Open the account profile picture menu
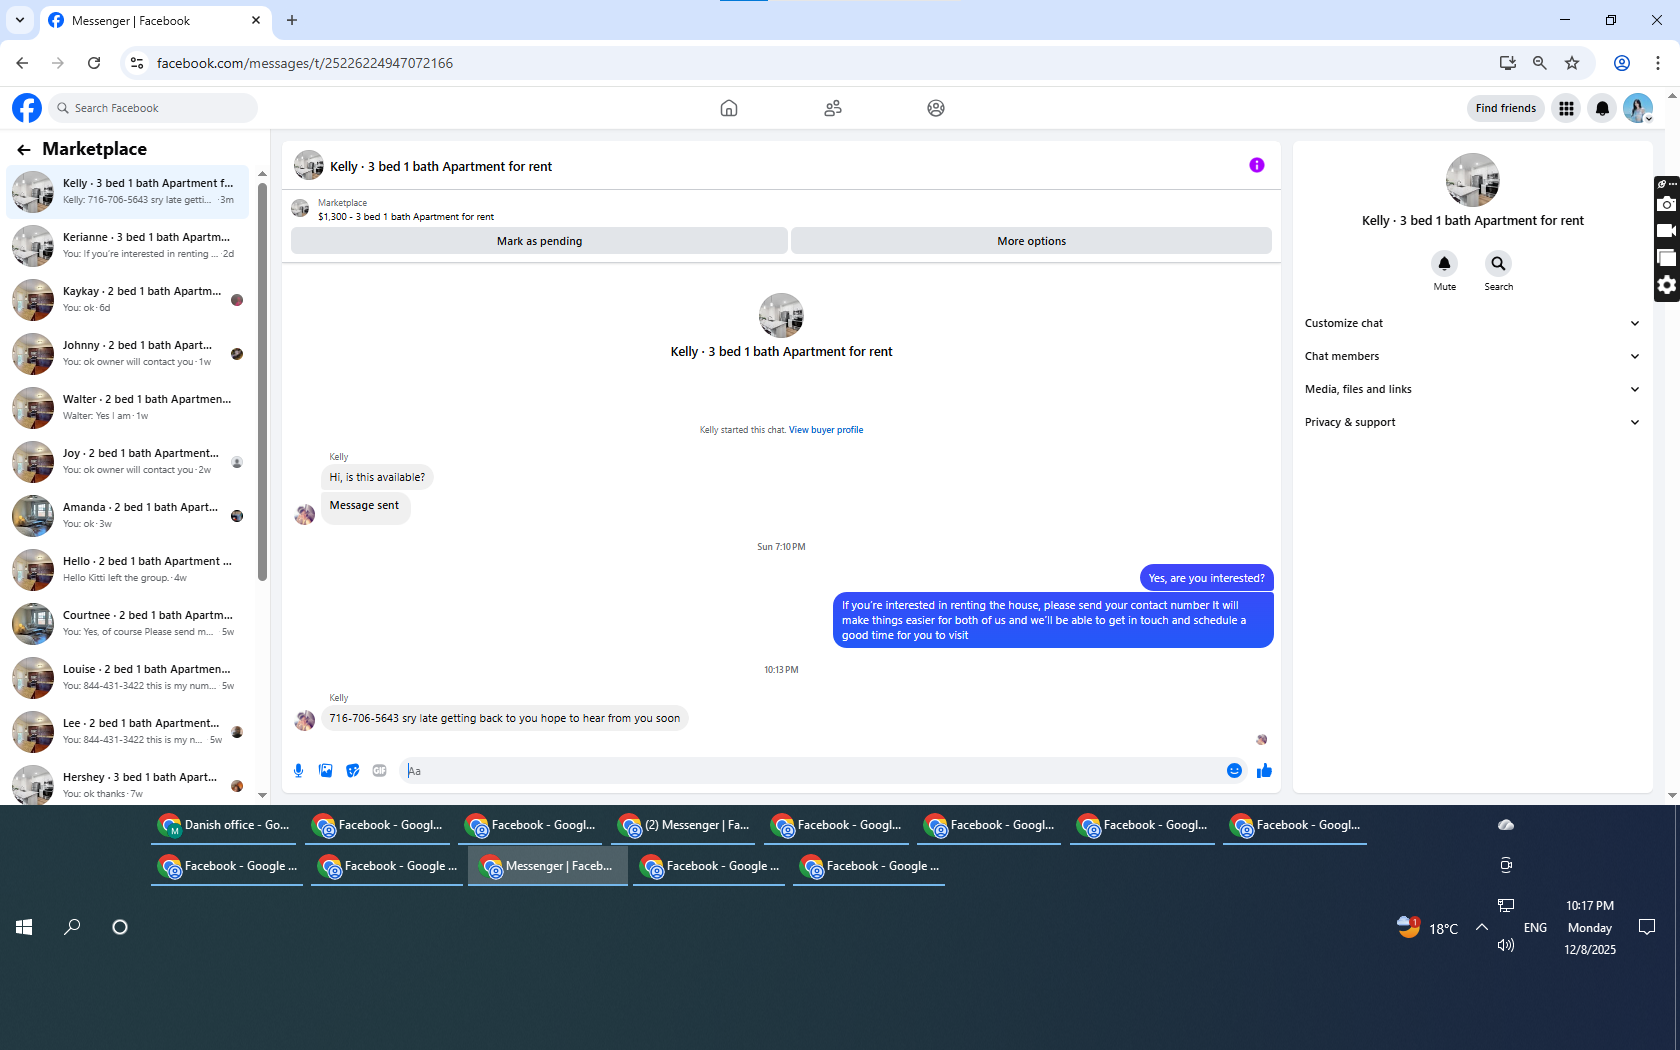 (x=1638, y=108)
